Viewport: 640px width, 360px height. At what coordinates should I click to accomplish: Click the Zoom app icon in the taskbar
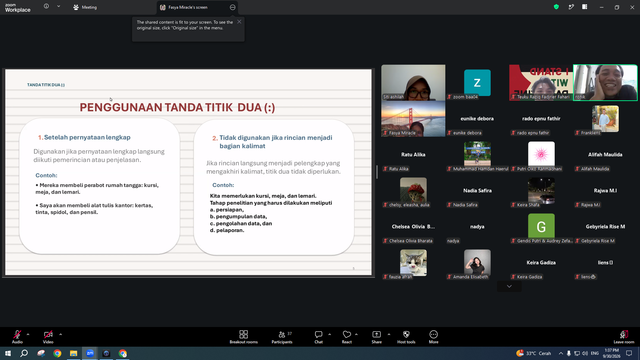click(x=90, y=353)
